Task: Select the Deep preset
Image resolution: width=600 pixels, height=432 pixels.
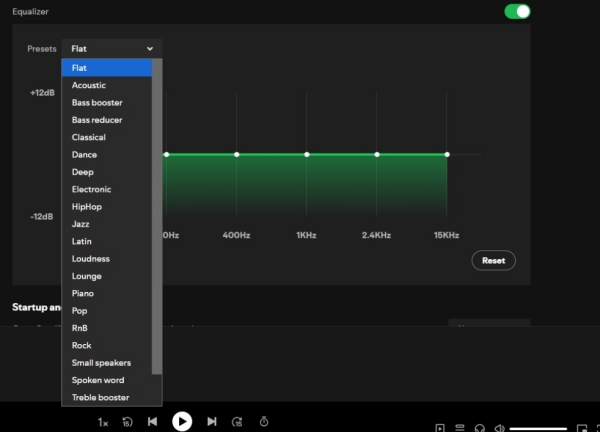Action: [107, 172]
